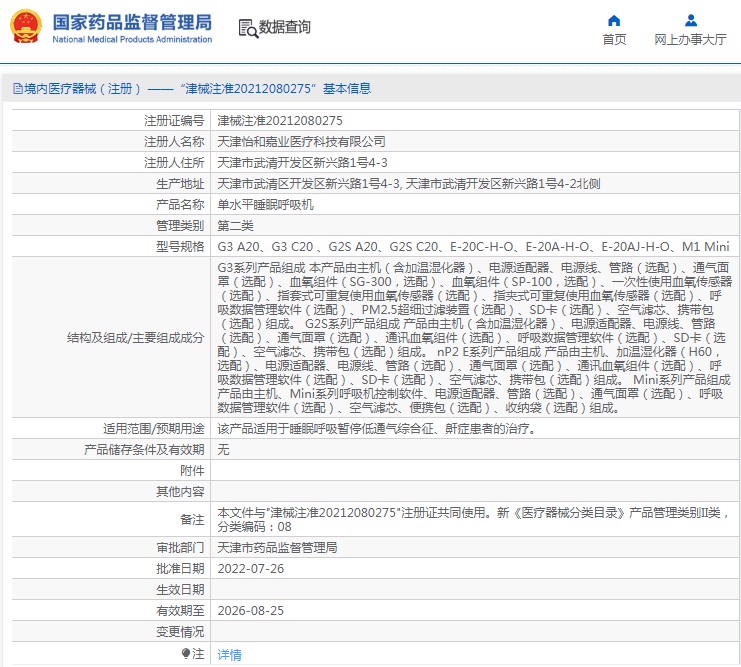Click the 注册人名称 label
Image resolution: width=741 pixels, height=667 pixels.
tap(174, 141)
